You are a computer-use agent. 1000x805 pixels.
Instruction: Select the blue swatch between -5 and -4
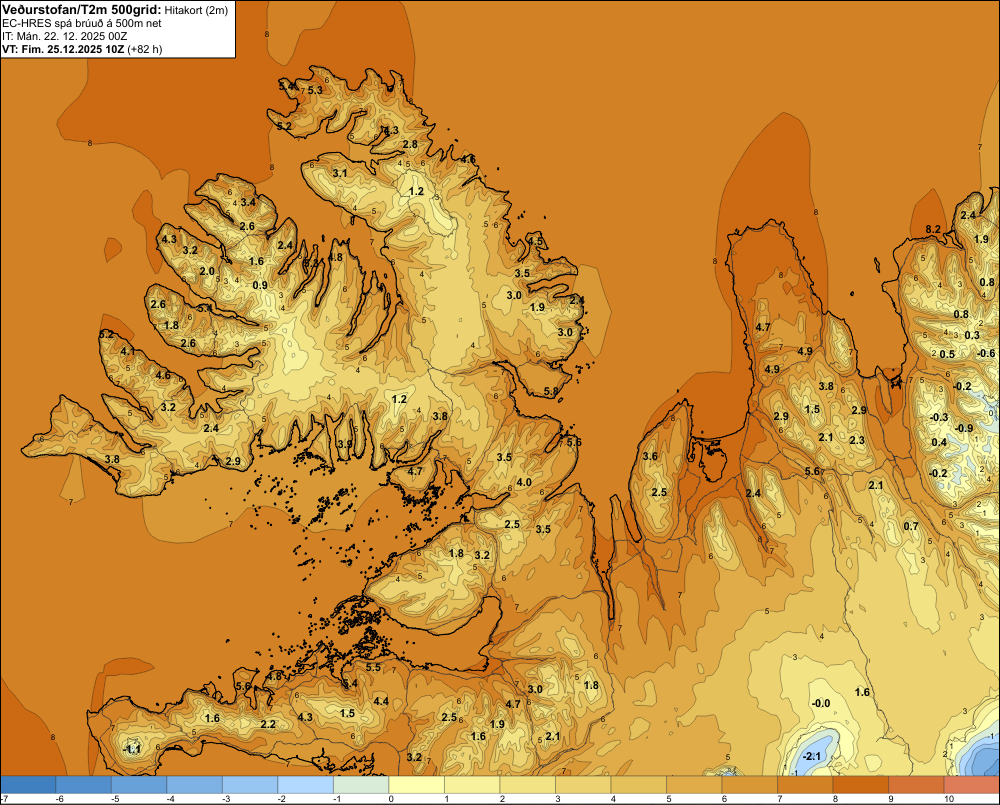(x=139, y=785)
